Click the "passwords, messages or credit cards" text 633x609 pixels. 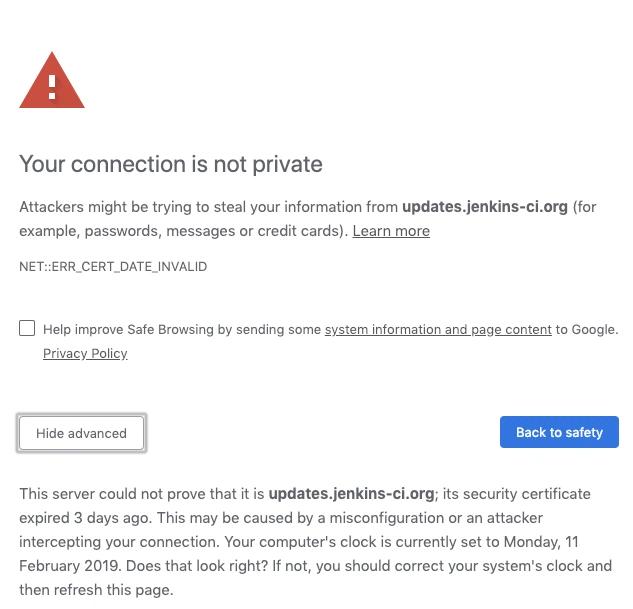[215, 231]
